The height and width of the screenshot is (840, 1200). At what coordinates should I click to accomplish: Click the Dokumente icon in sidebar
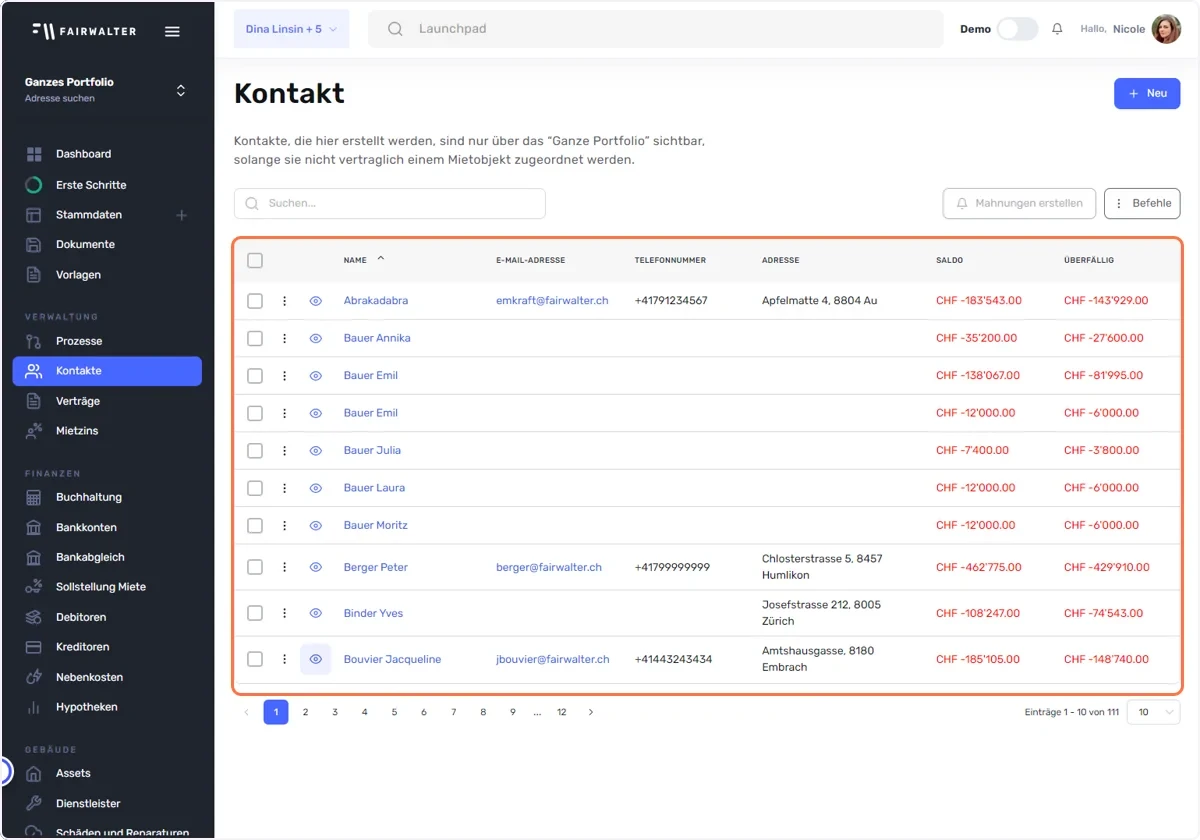click(34, 245)
